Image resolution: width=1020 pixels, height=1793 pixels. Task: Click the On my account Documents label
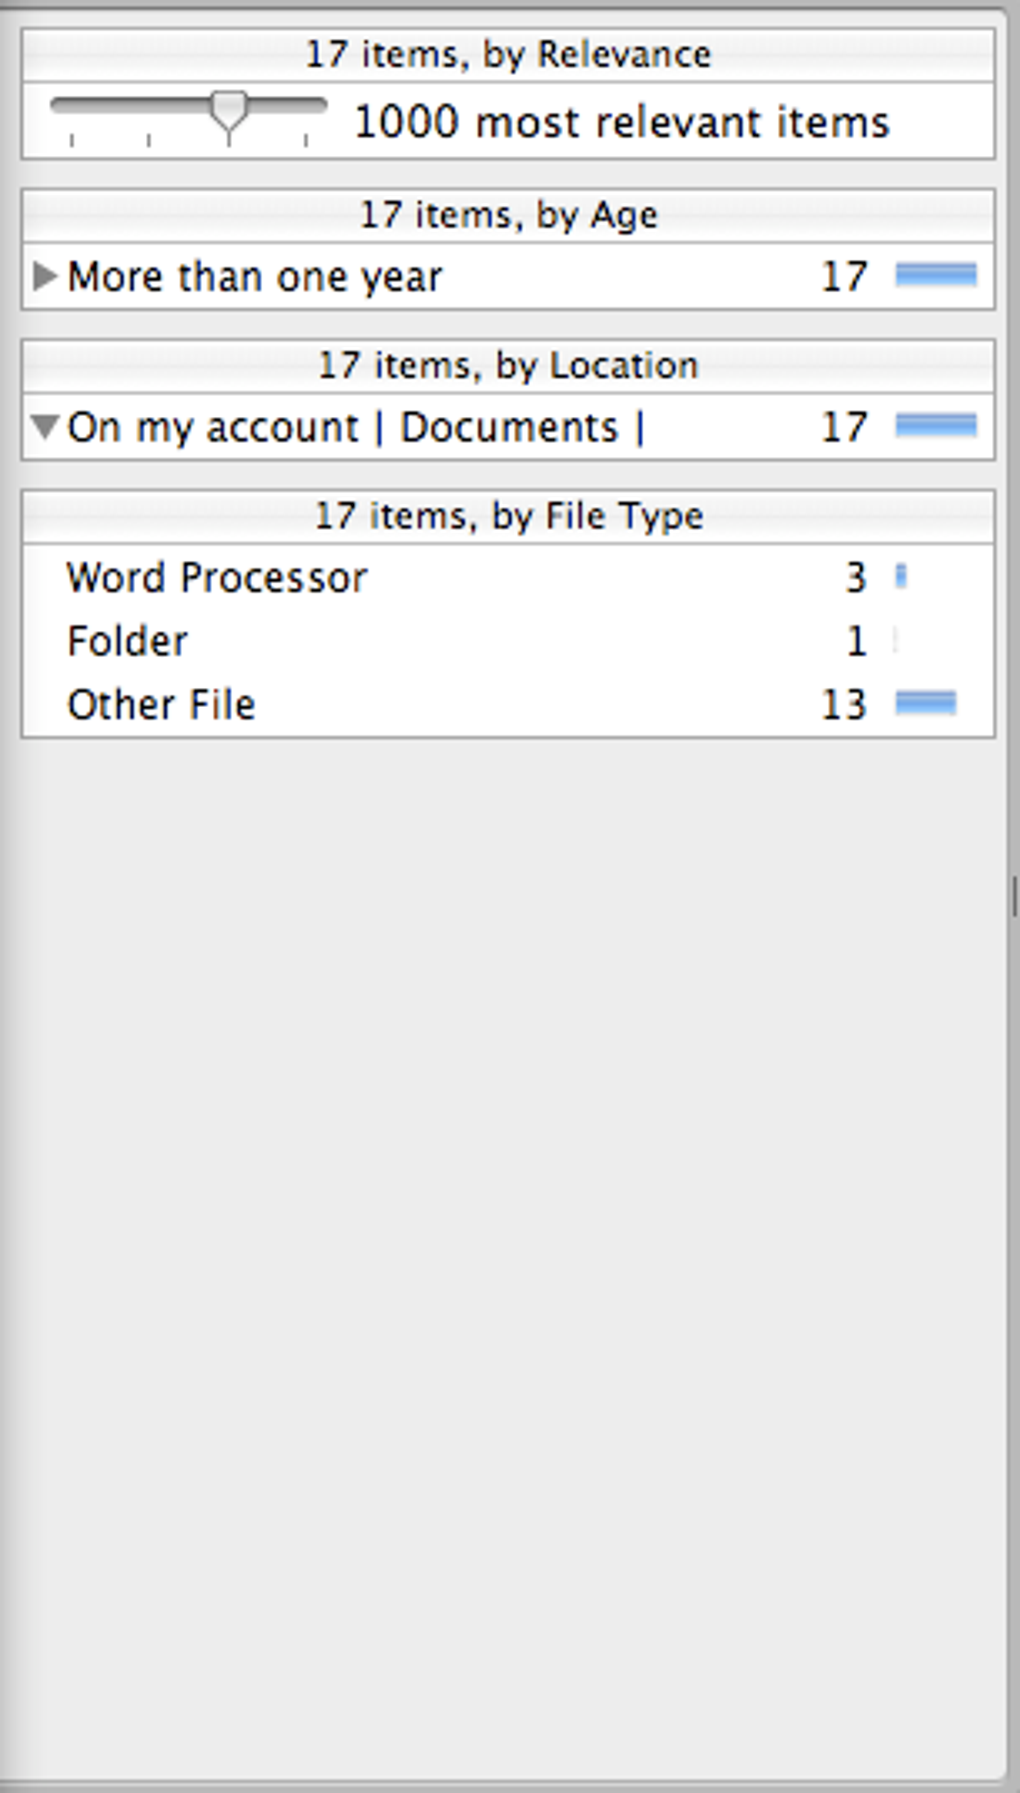pos(355,428)
